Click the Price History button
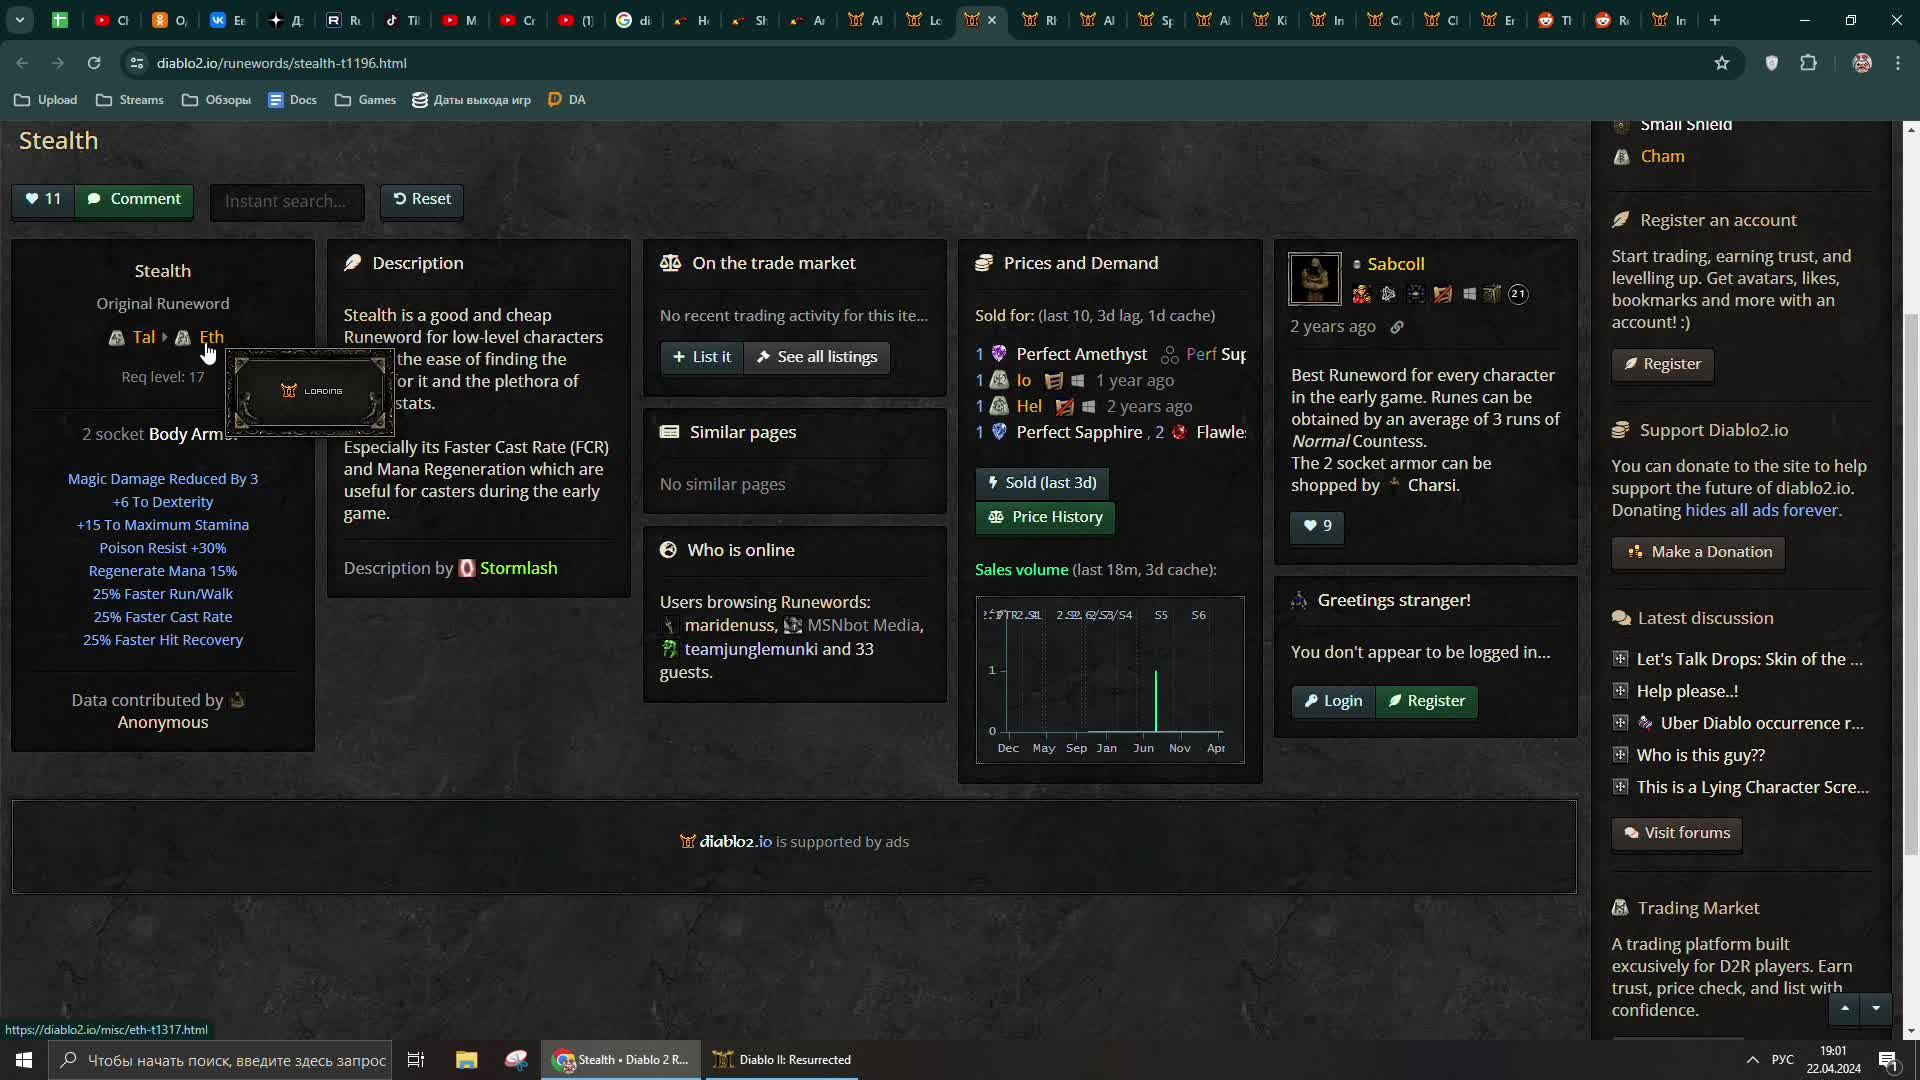The width and height of the screenshot is (1920, 1080). click(1045, 517)
